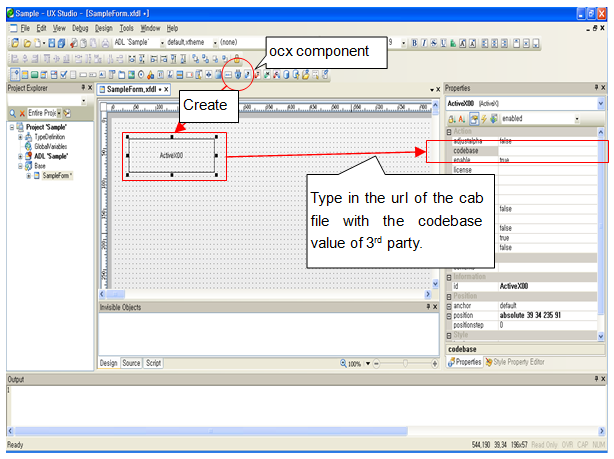Toggle Italic formatting
This screenshot has width=614, height=459.
click(424, 43)
